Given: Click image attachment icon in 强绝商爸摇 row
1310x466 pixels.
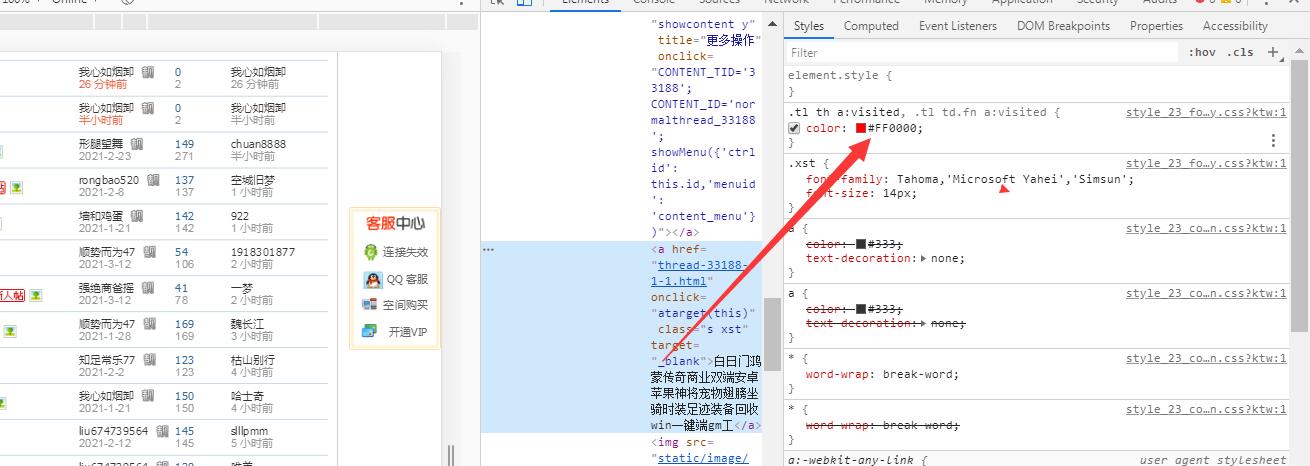Looking at the screenshot, I should (36, 295).
